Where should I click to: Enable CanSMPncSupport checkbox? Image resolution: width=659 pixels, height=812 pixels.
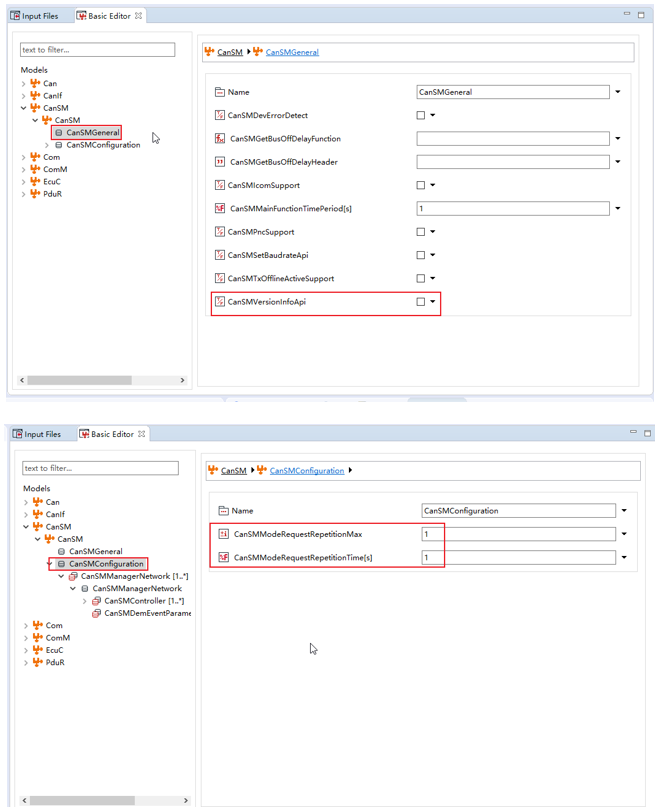tap(421, 231)
